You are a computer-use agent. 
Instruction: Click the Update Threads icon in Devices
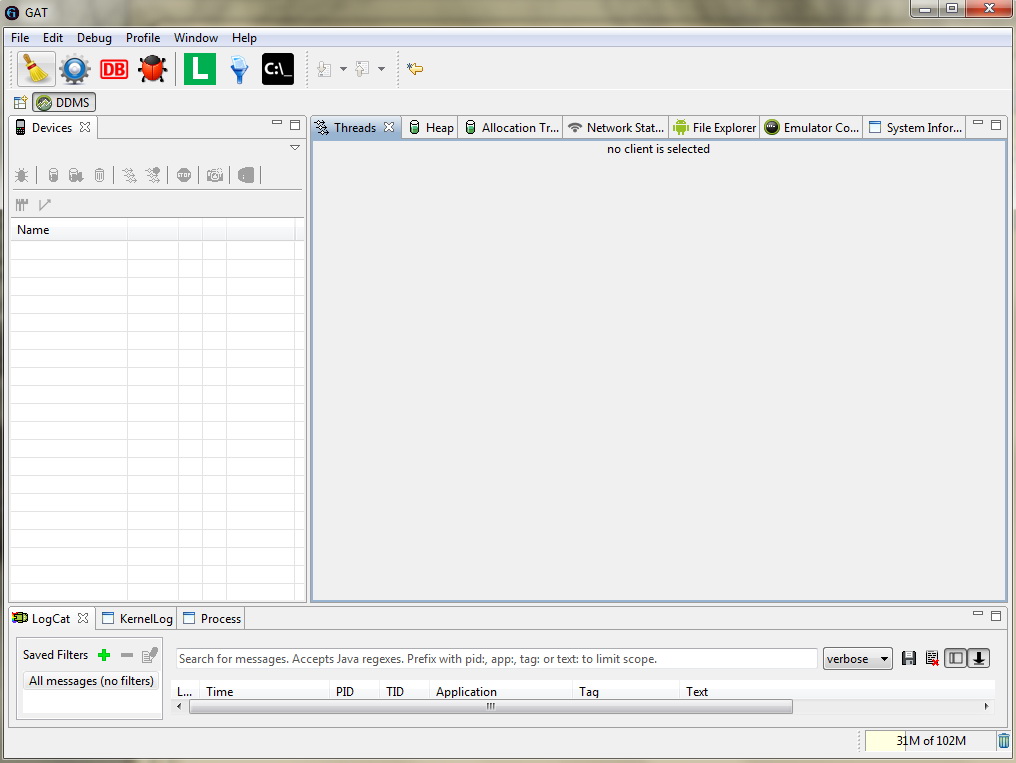click(x=130, y=175)
